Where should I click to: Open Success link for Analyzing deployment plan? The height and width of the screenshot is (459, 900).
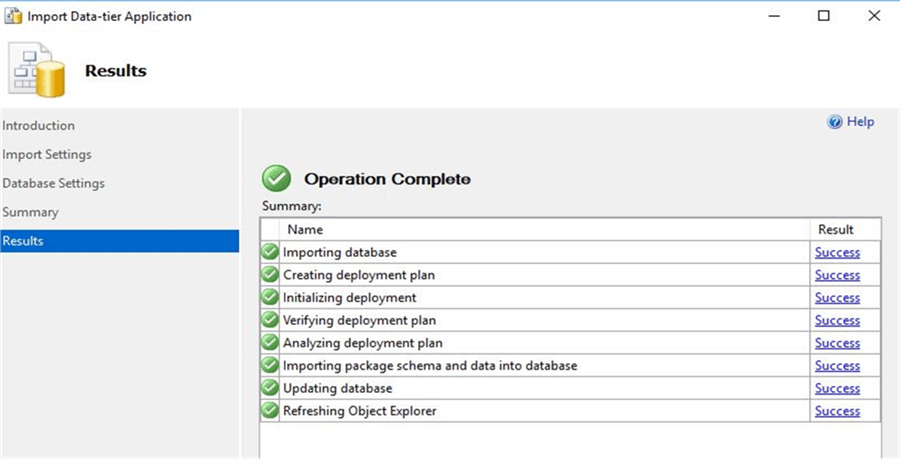coord(837,343)
